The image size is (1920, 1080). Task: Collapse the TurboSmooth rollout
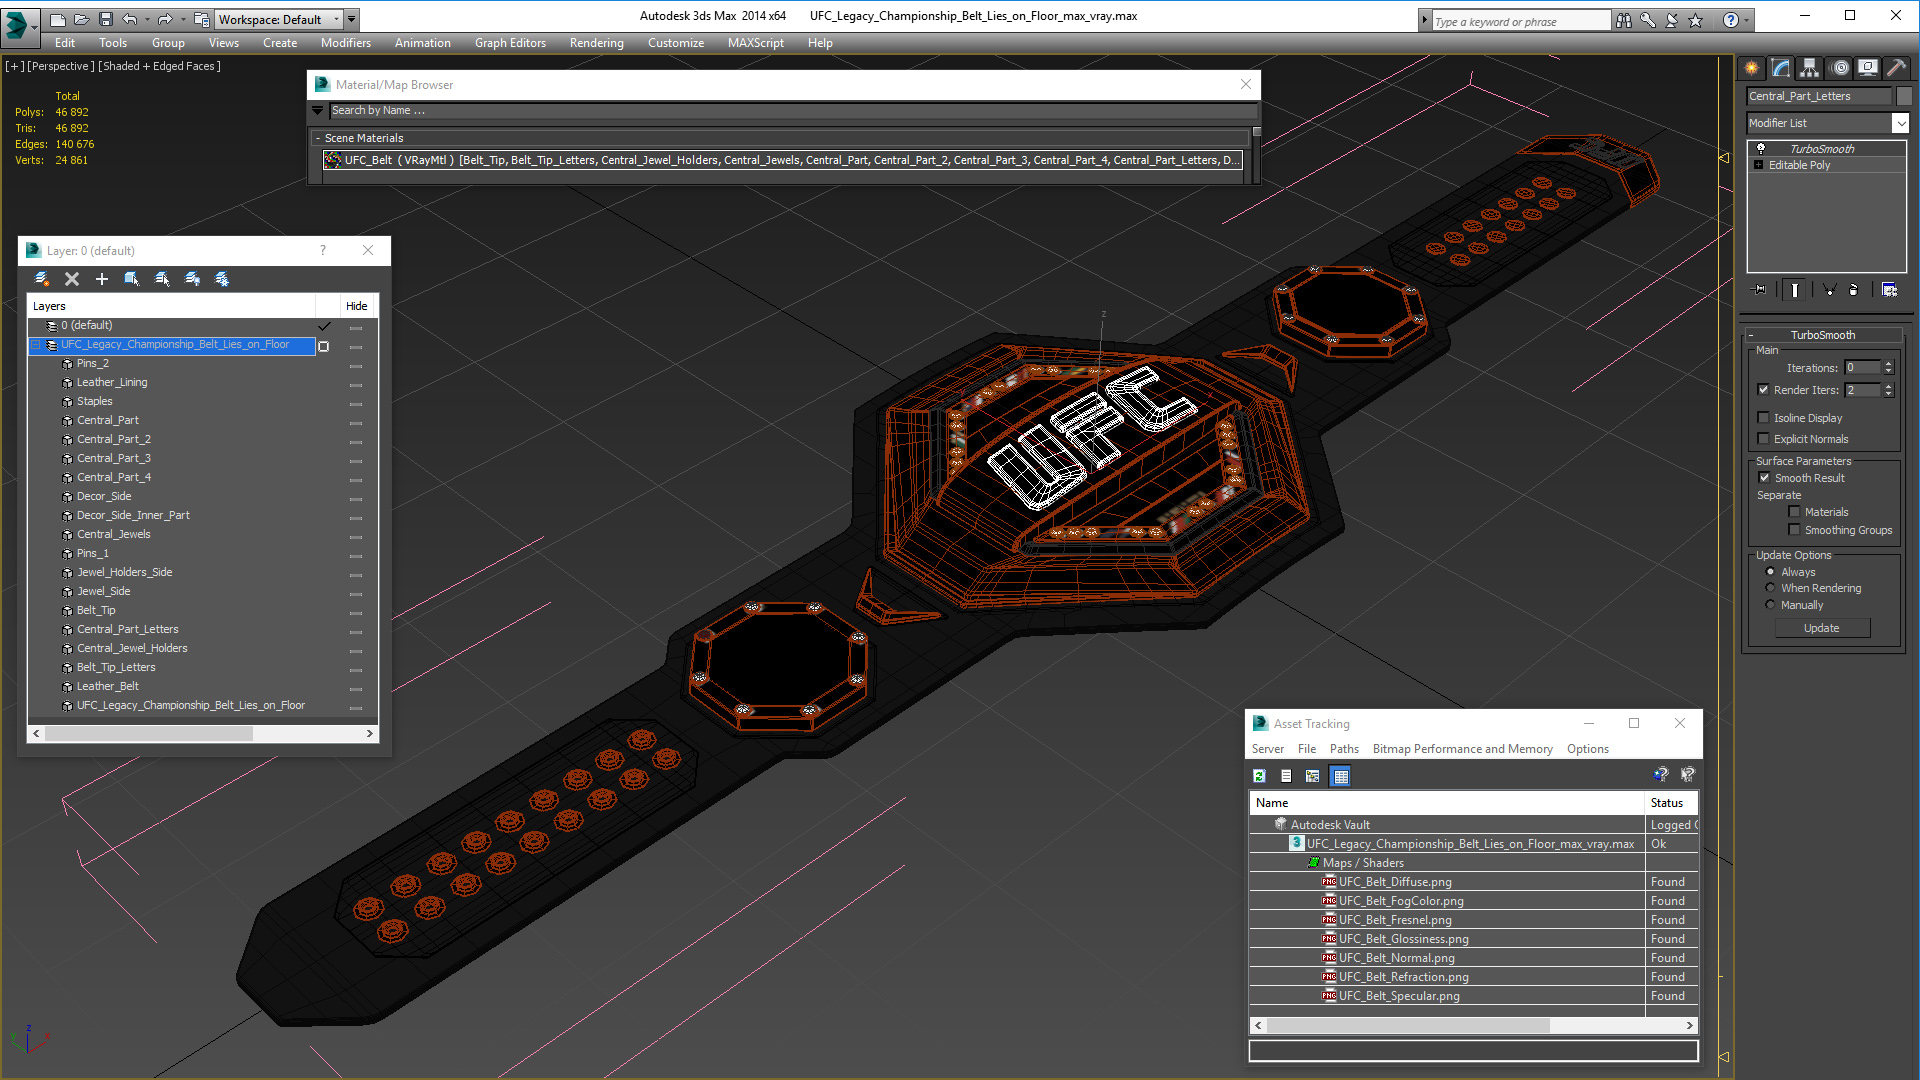1751,335
